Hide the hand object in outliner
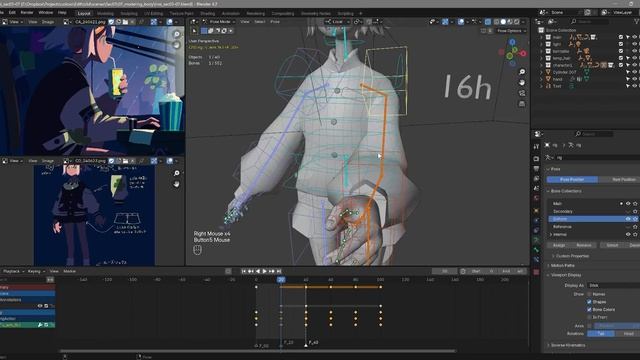Viewport: 640px width, 360px height. coord(635,79)
